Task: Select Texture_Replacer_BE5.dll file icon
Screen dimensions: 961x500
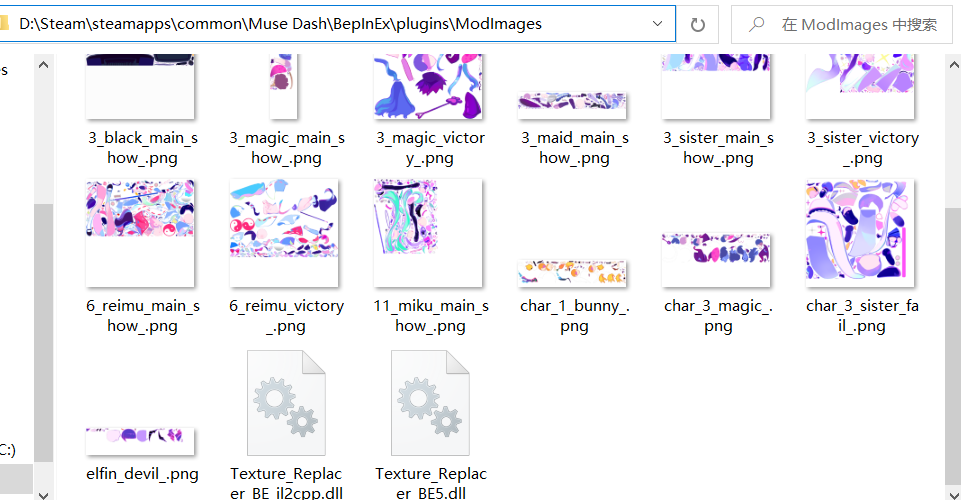Action: click(x=430, y=403)
